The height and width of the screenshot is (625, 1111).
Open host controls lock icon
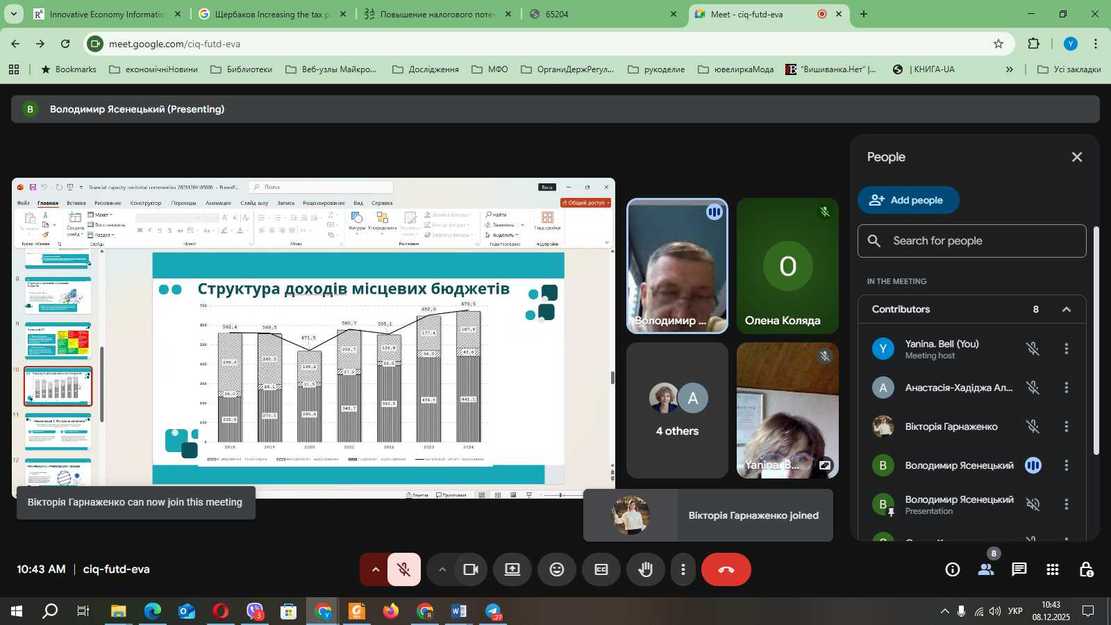[x=1086, y=570]
